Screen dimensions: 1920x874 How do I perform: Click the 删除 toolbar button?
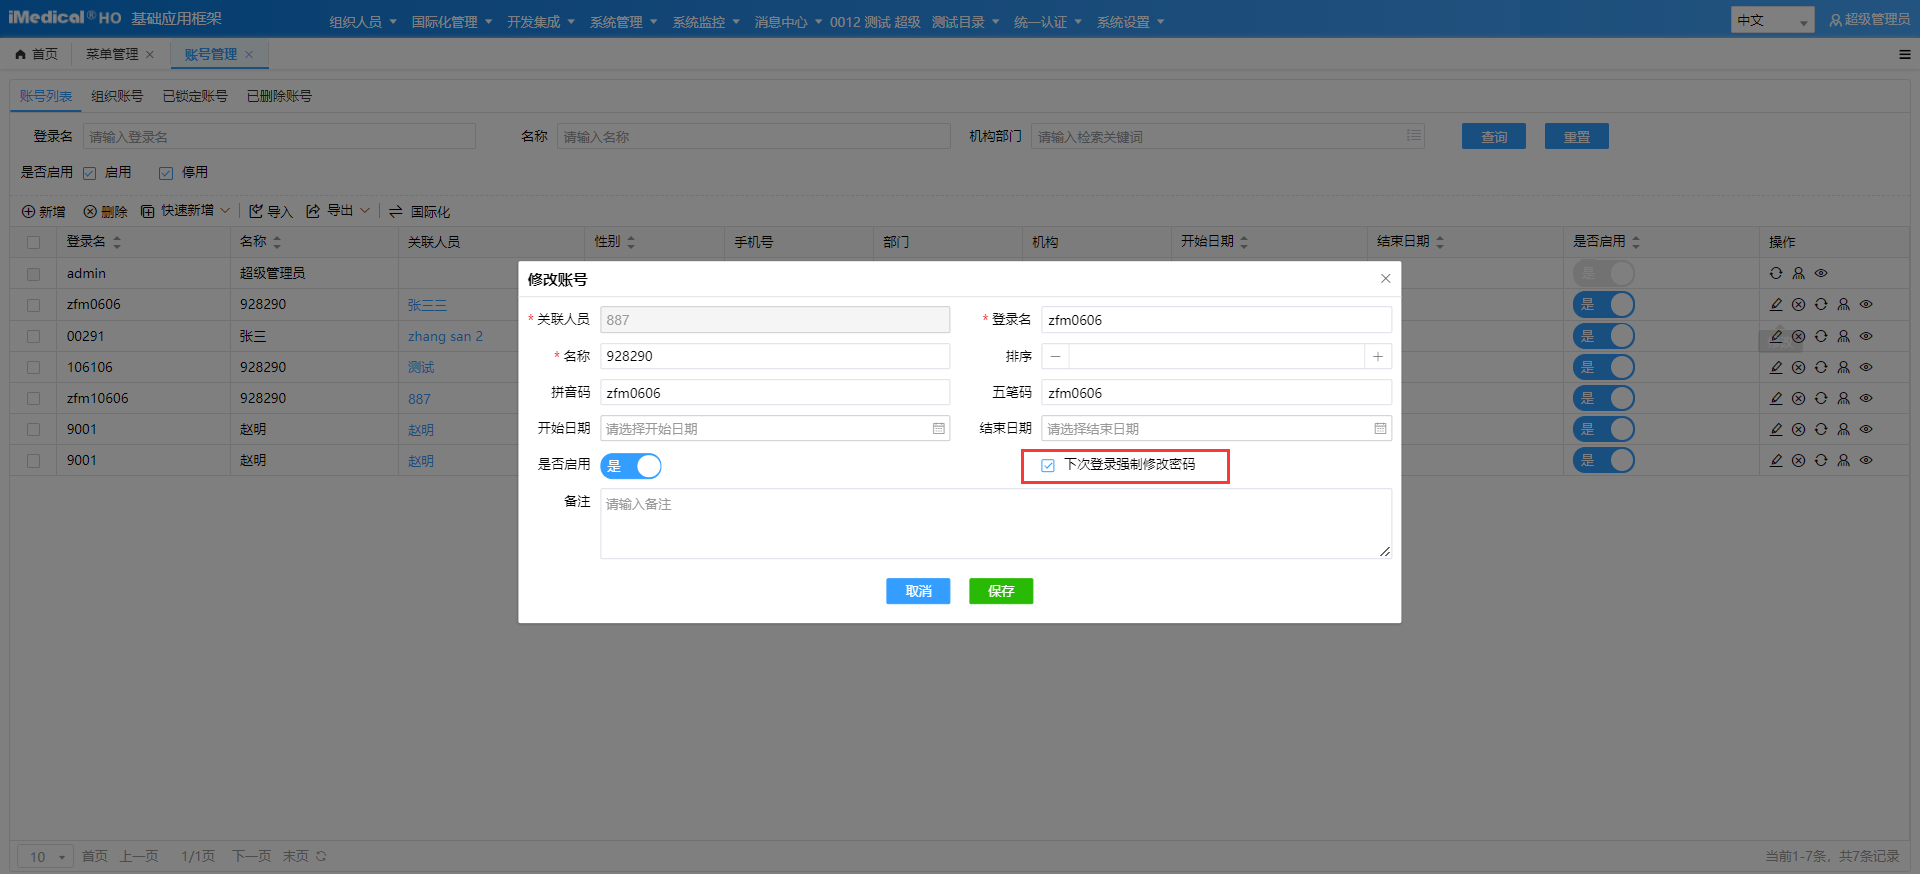[105, 212]
